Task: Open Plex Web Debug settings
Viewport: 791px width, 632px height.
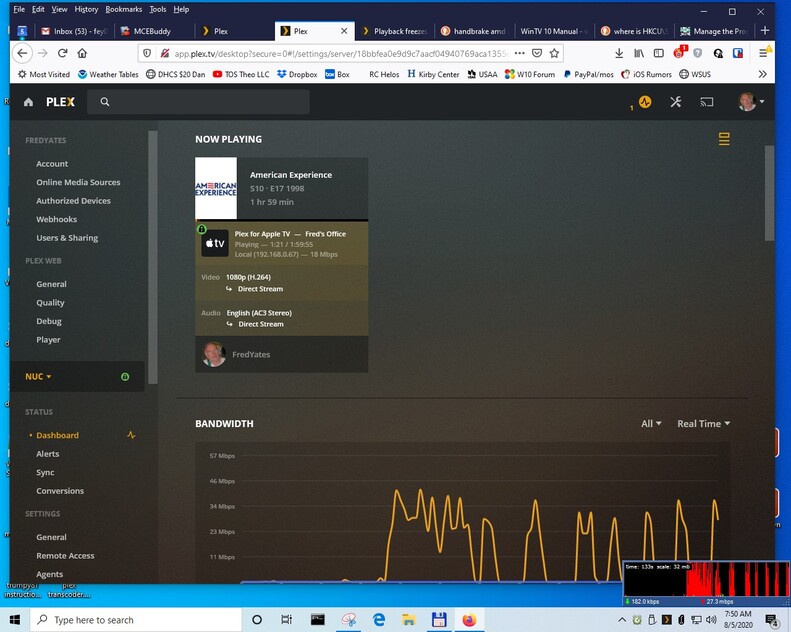Action: pos(49,321)
